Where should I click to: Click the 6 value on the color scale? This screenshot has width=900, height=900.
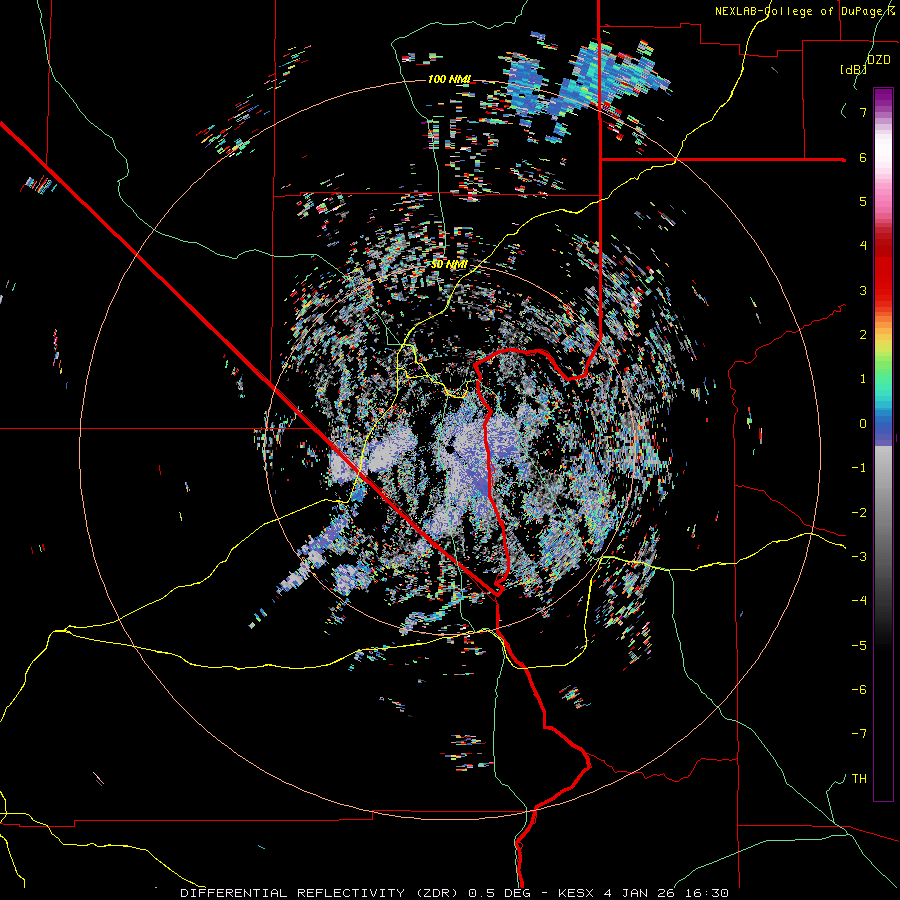(863, 157)
